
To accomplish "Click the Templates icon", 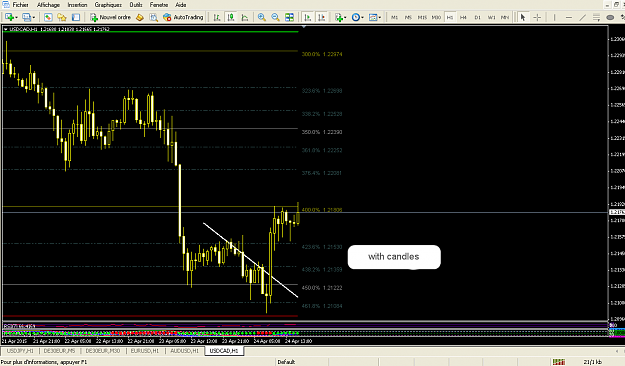I will [x=373, y=17].
